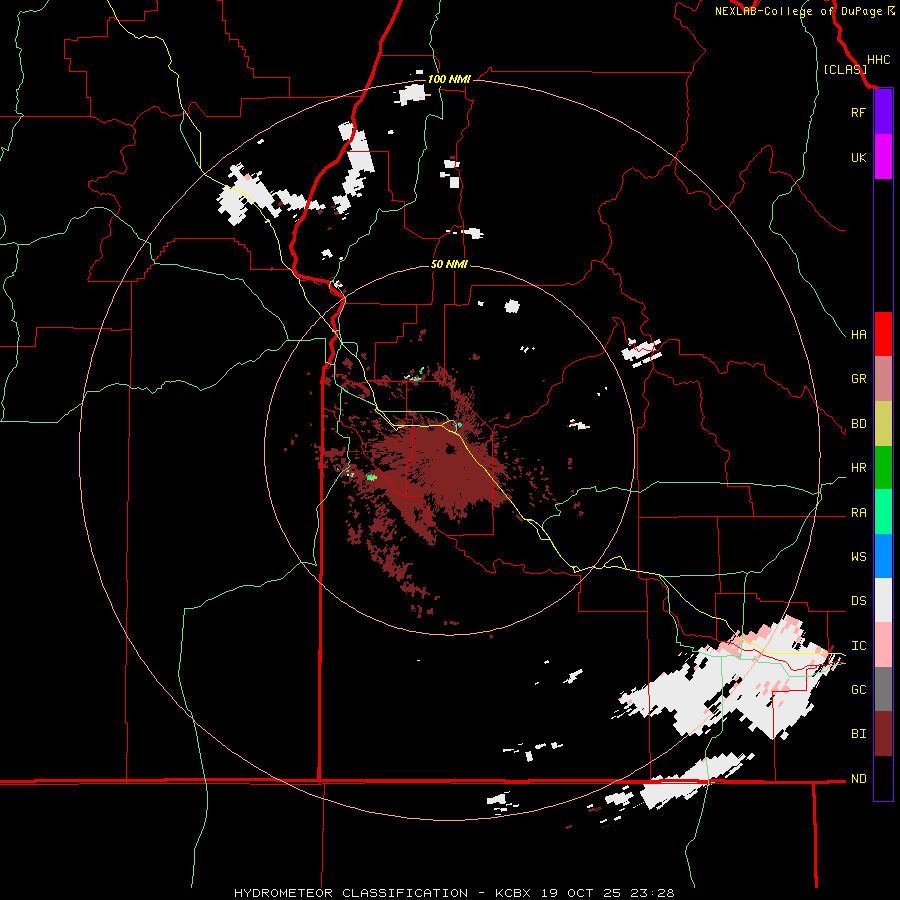Click the GR legend label

859,379
